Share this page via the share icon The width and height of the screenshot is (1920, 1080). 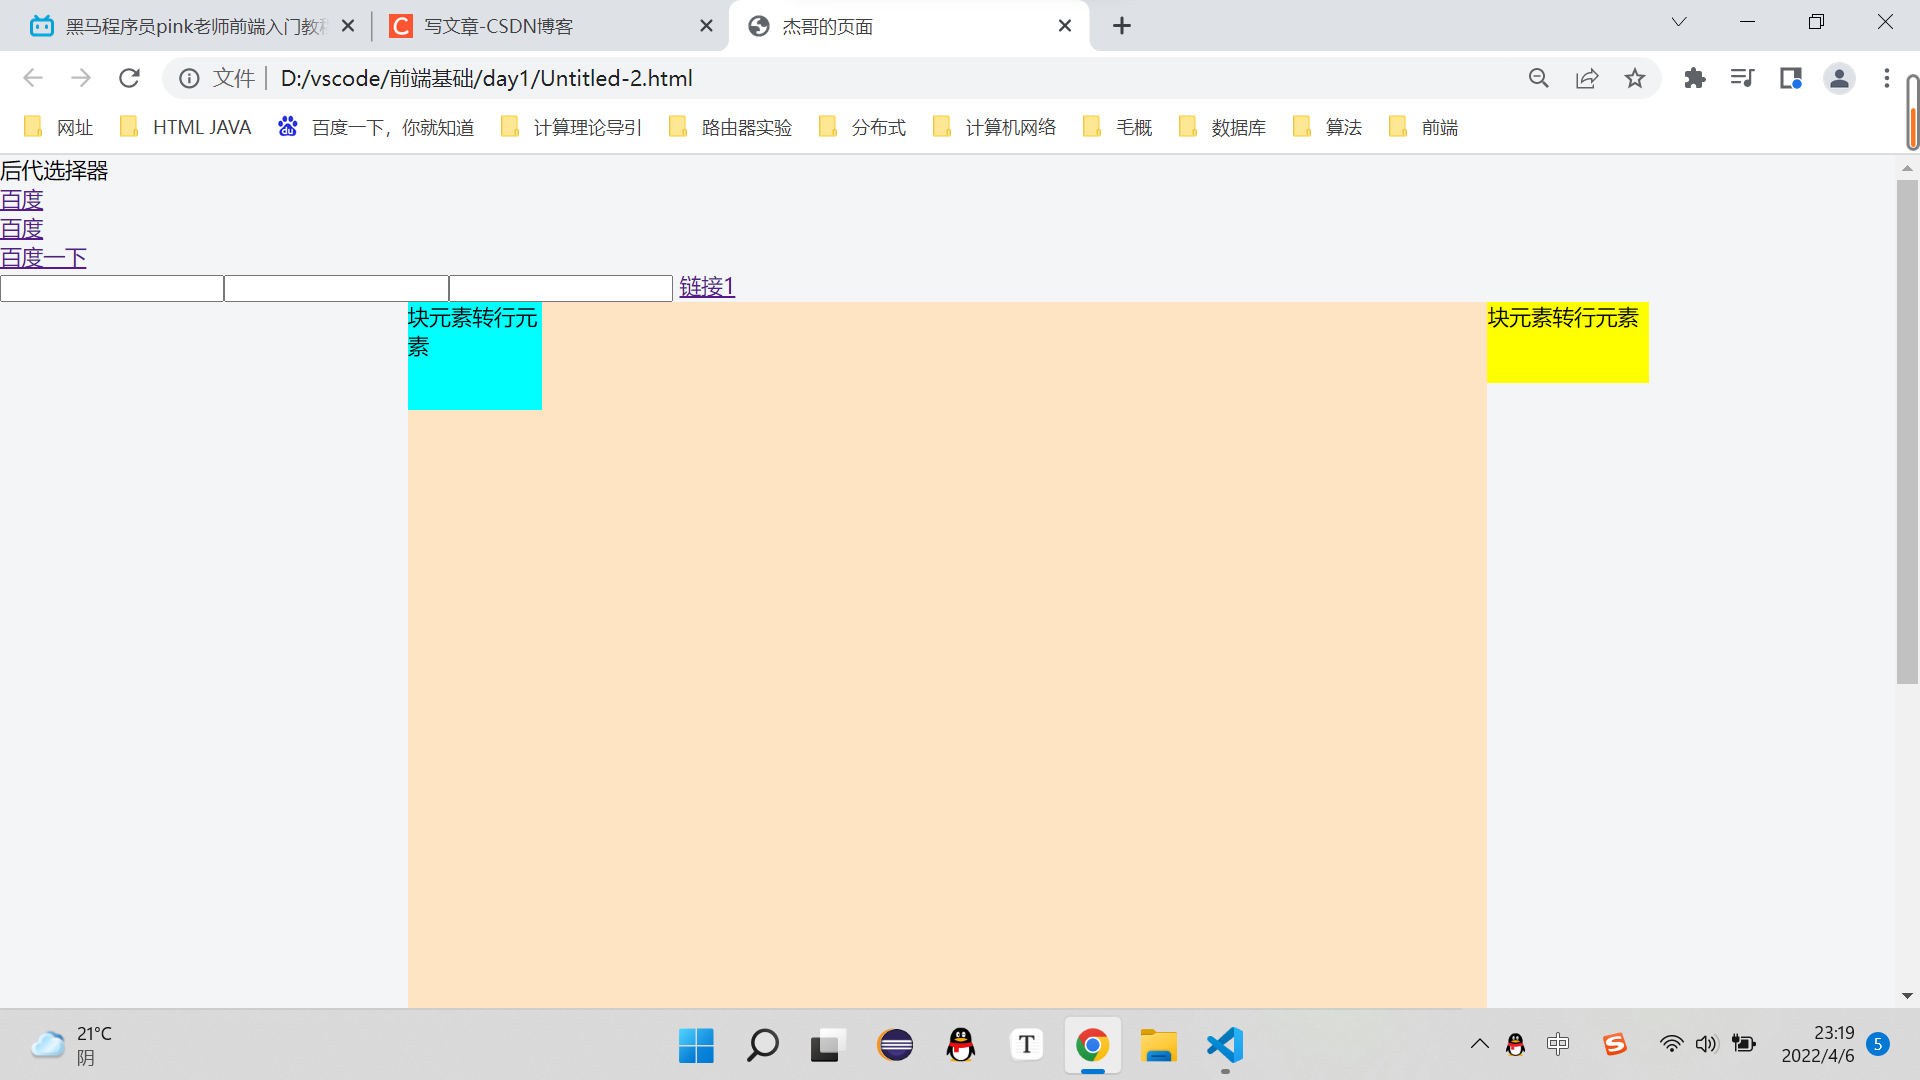pos(1587,78)
